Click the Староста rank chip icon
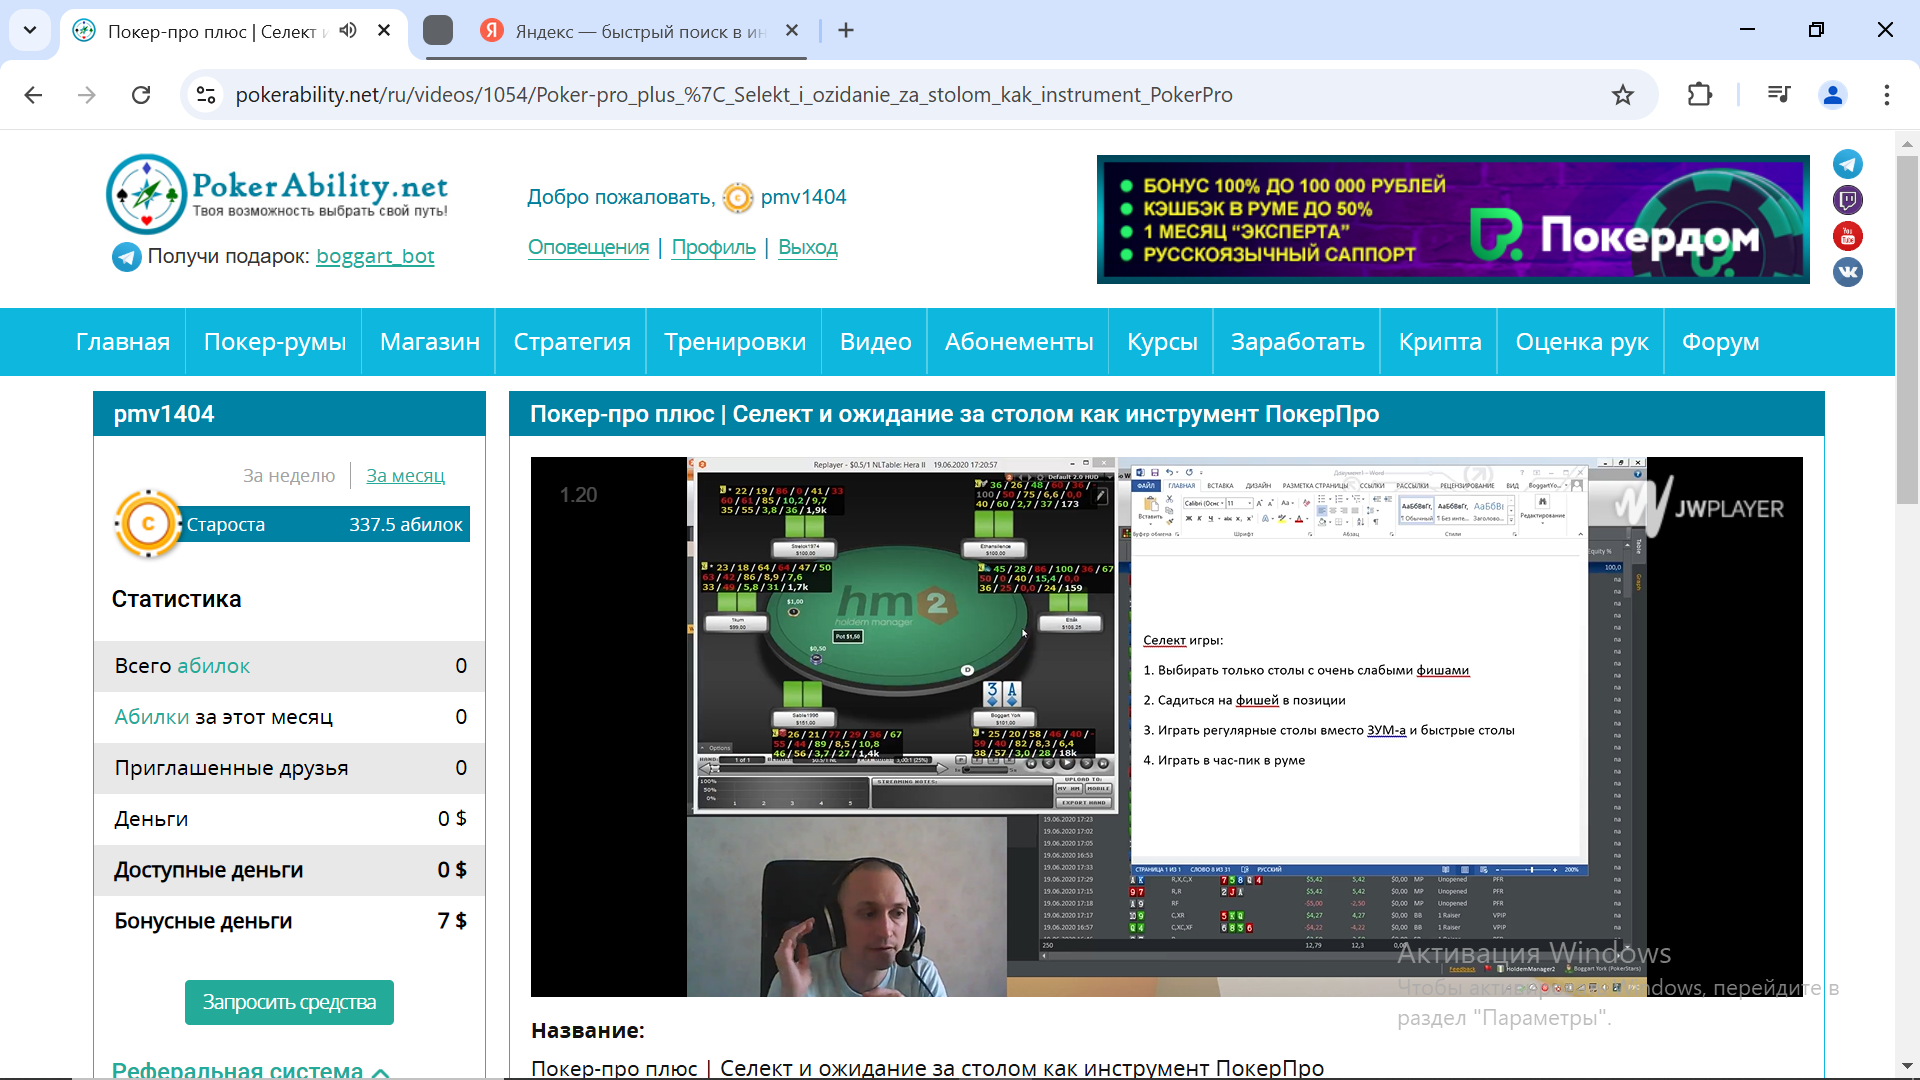 [x=148, y=523]
